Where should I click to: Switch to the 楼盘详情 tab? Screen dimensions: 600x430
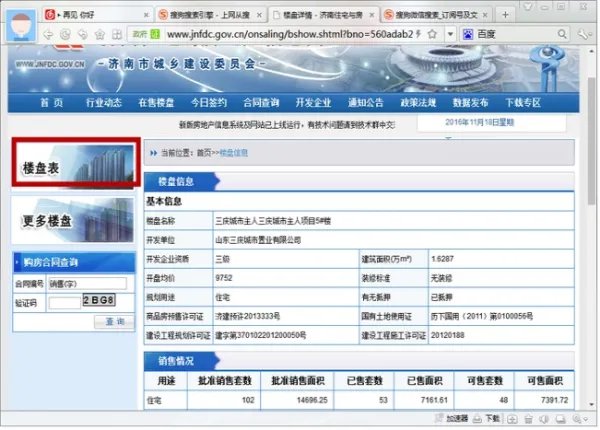(323, 15)
